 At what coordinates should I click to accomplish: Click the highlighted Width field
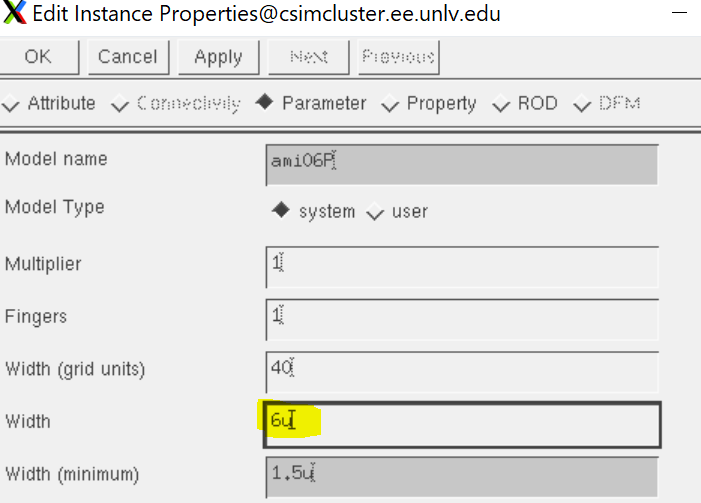462,423
